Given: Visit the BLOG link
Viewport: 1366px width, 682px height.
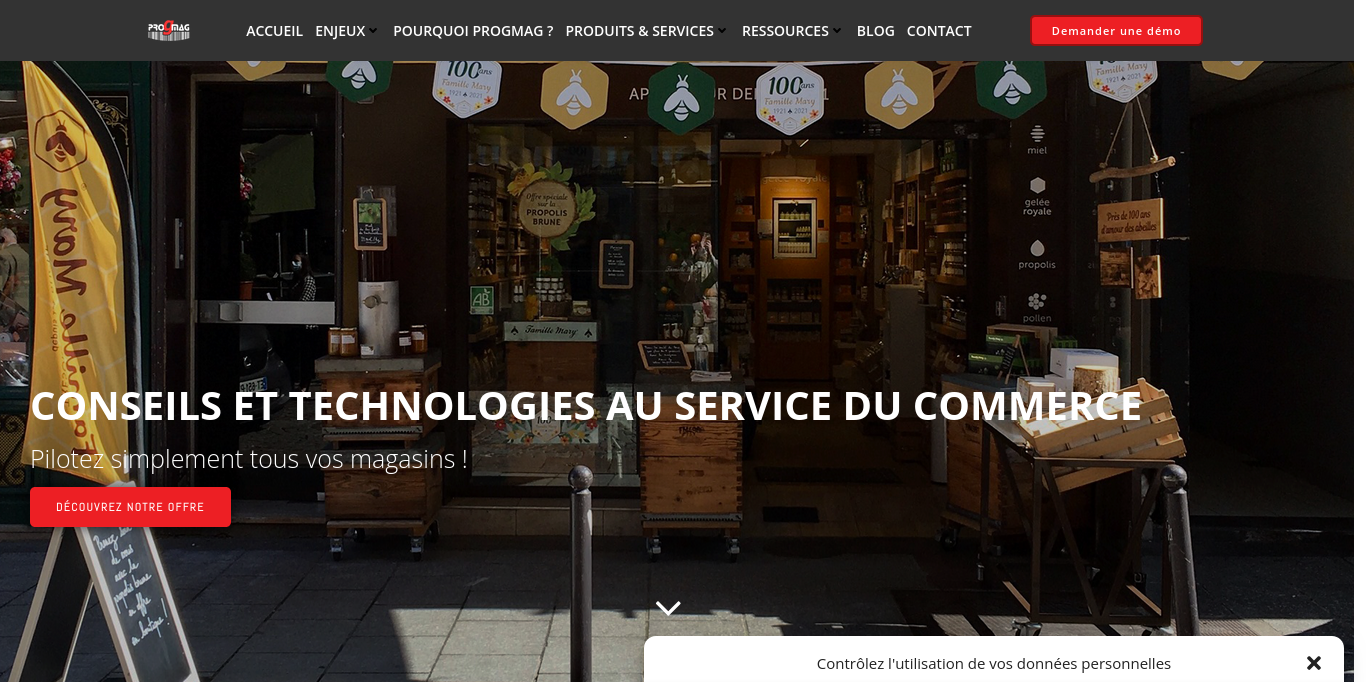Looking at the screenshot, I should pyautogui.click(x=876, y=30).
